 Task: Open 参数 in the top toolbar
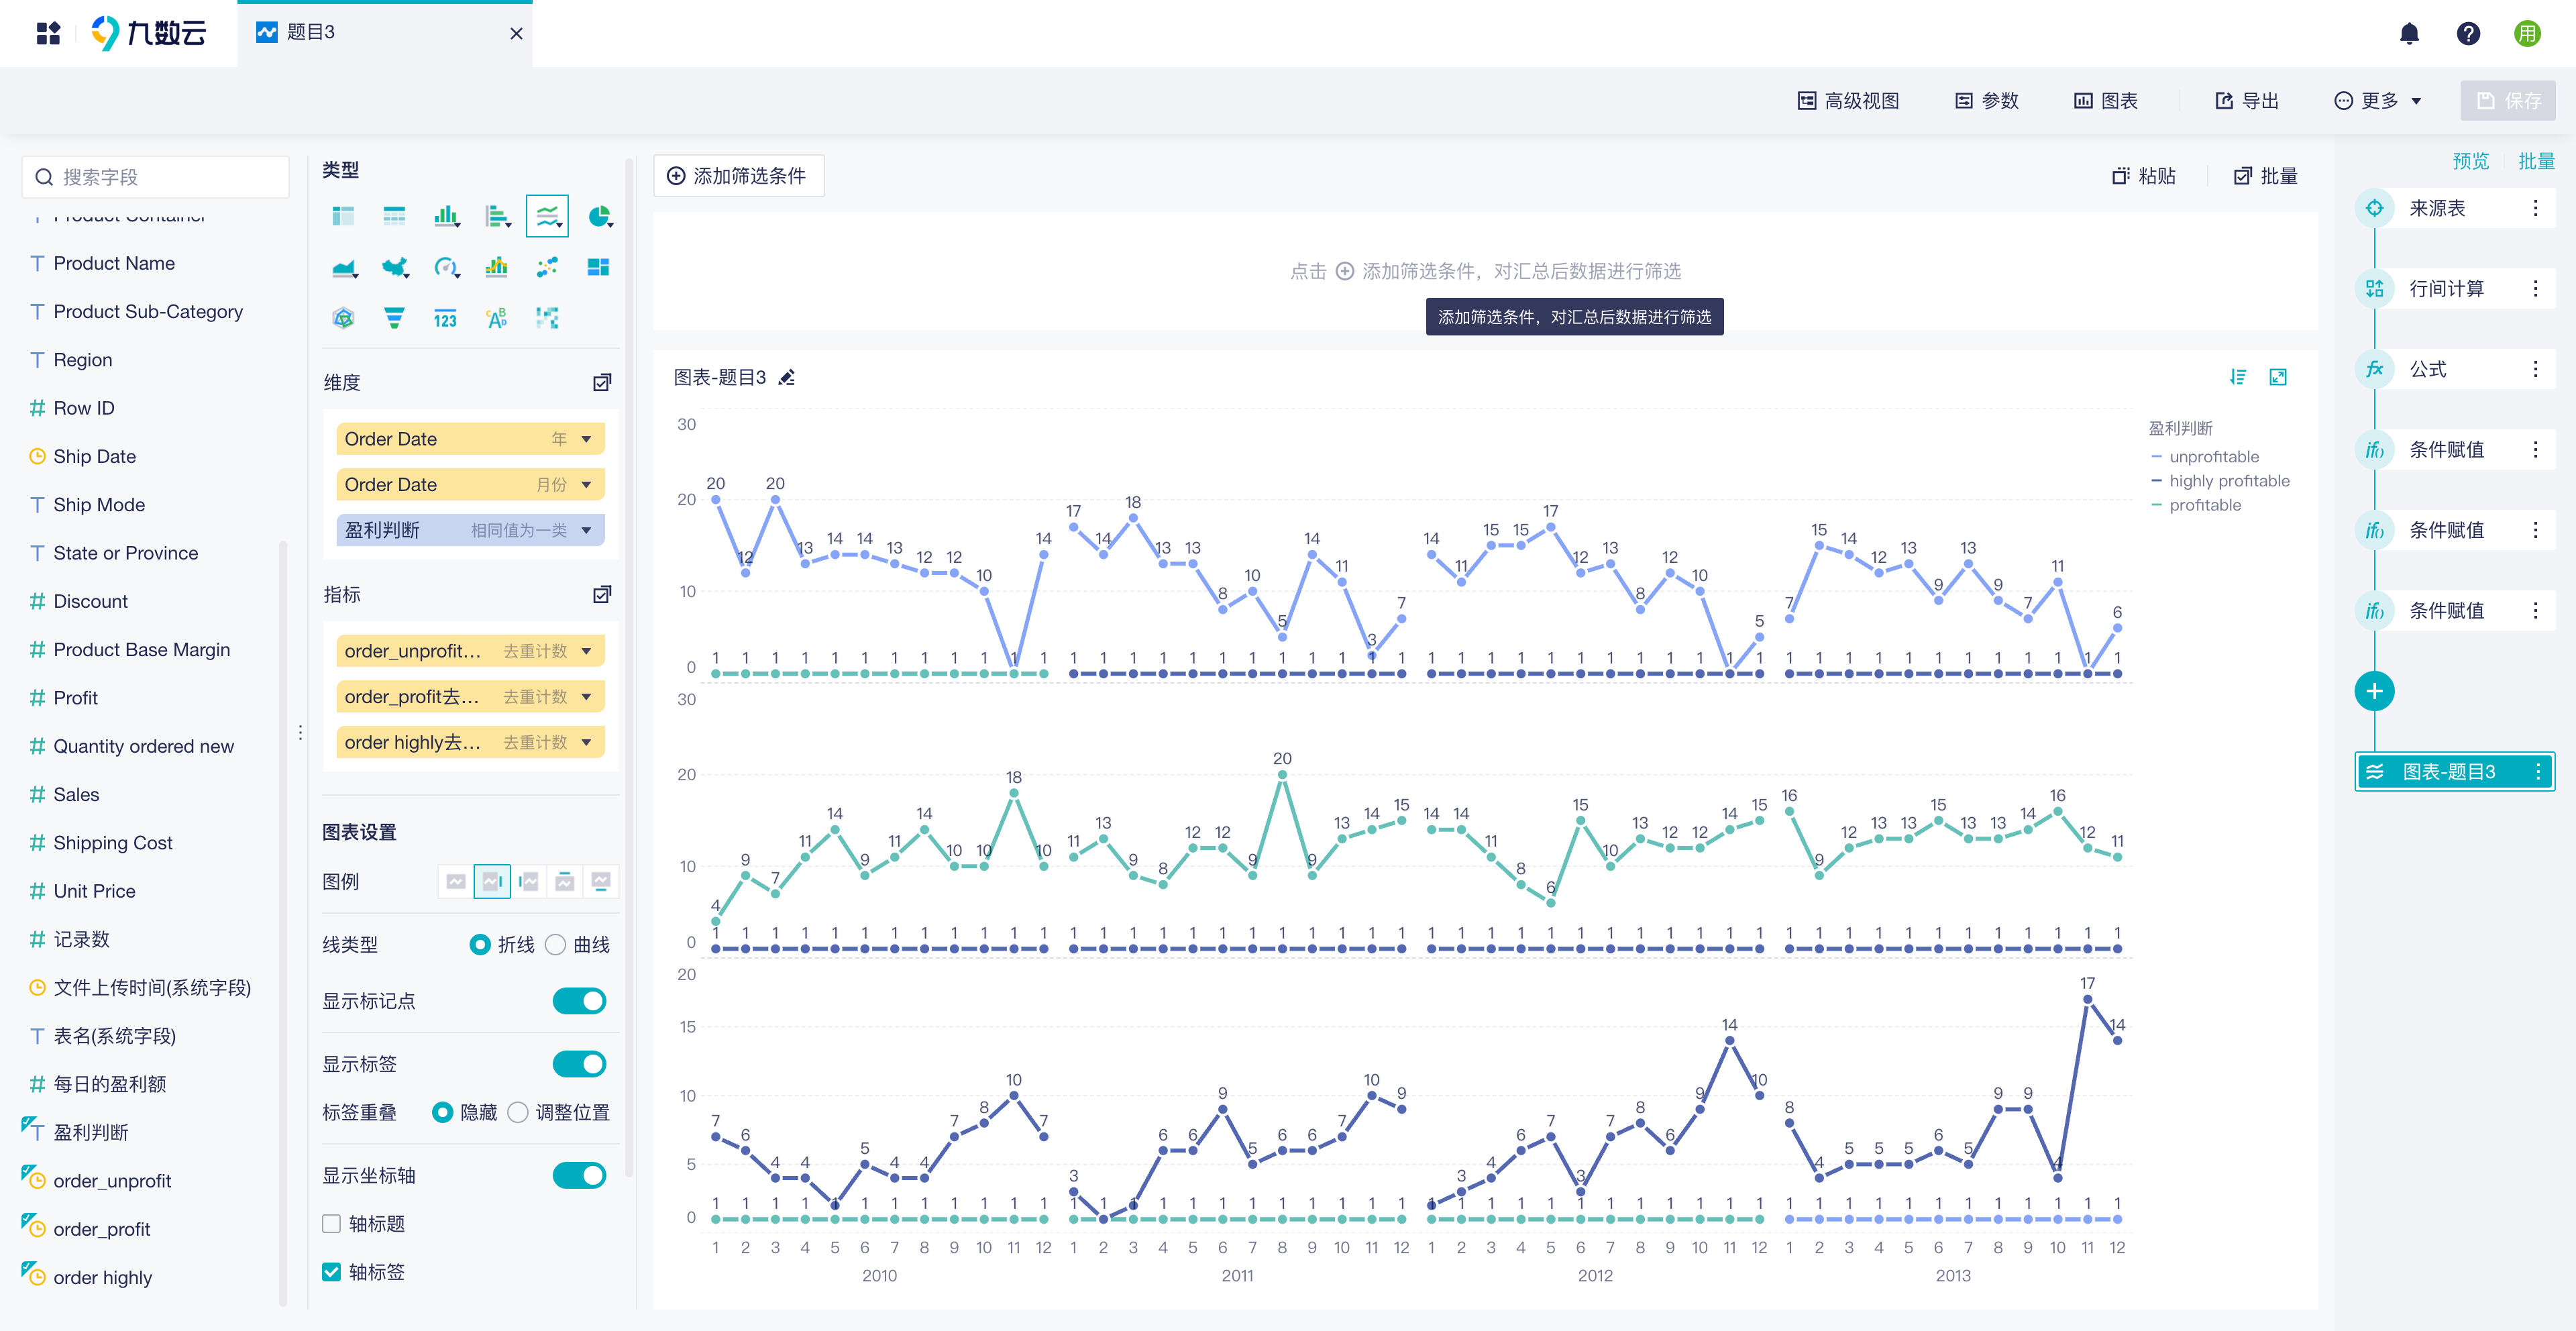pyautogui.click(x=1987, y=101)
